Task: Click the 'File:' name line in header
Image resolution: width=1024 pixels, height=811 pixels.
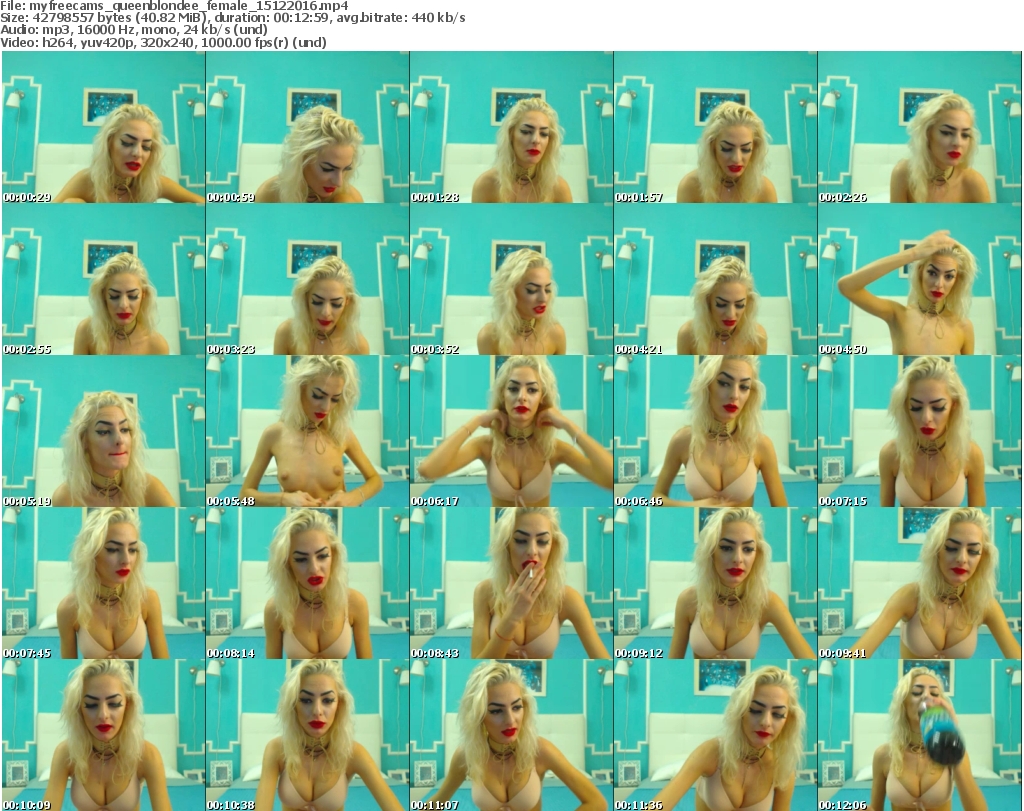Action: pos(174,6)
